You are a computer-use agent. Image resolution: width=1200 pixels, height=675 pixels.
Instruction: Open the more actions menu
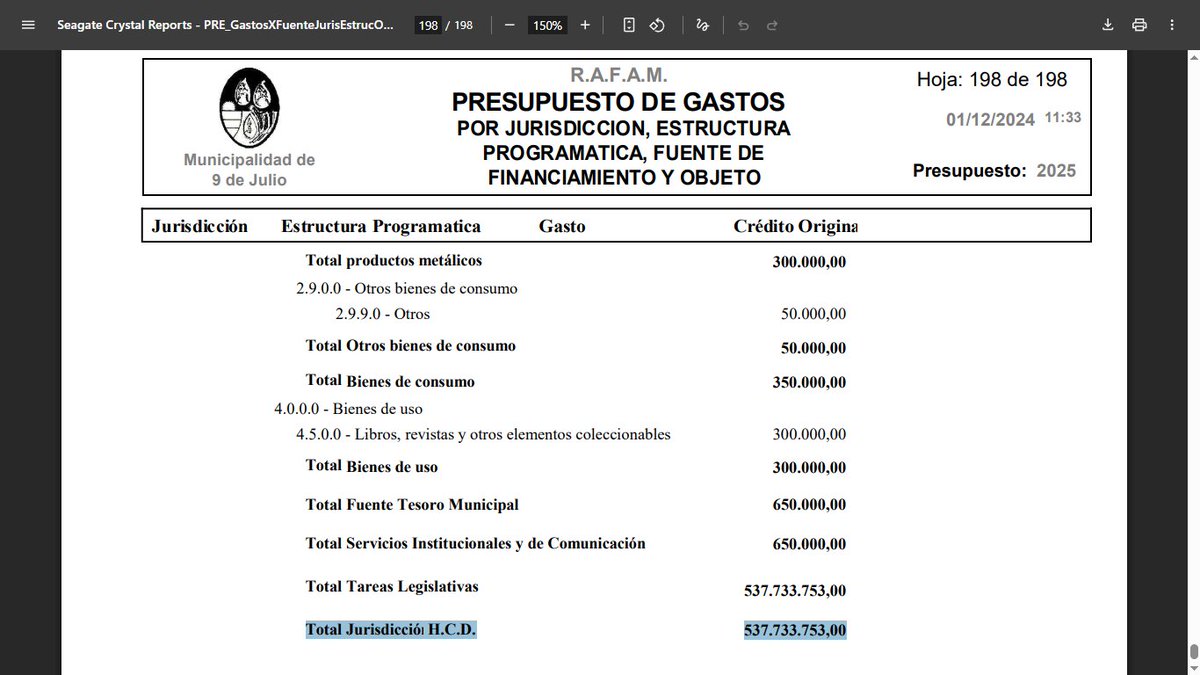pyautogui.click(x=1171, y=25)
